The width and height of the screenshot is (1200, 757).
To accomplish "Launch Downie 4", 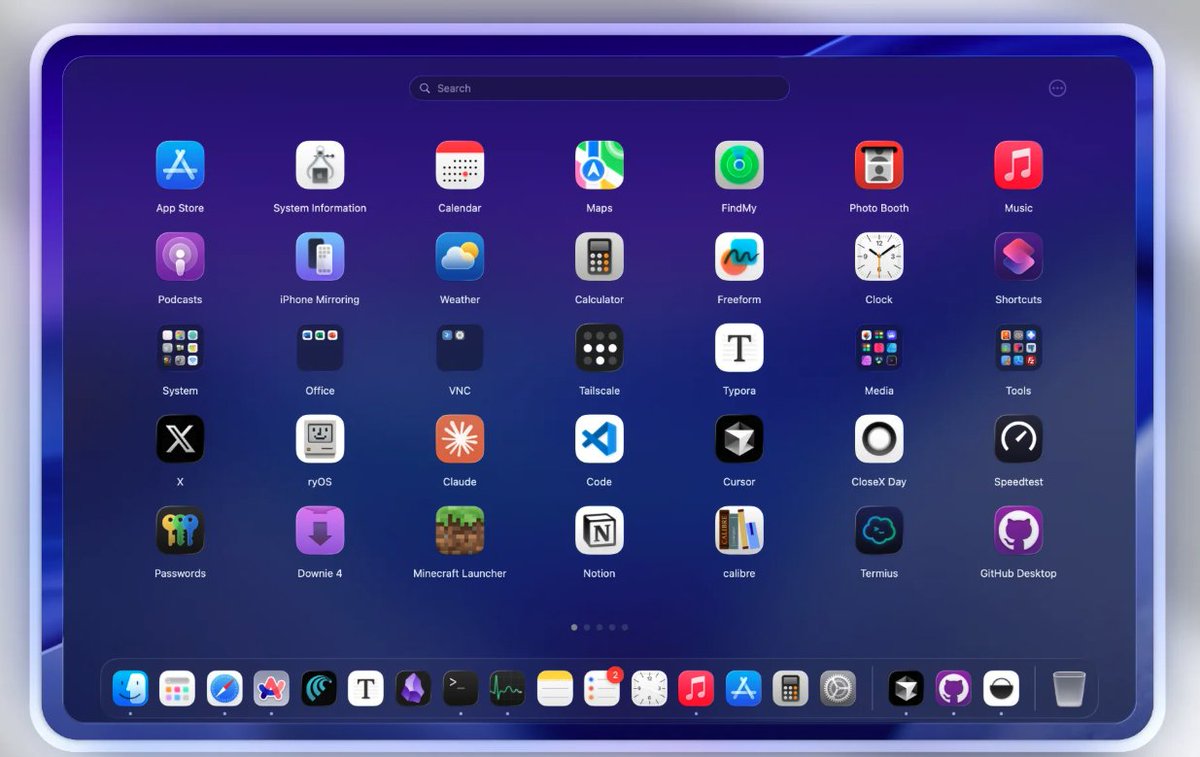I will tap(320, 531).
